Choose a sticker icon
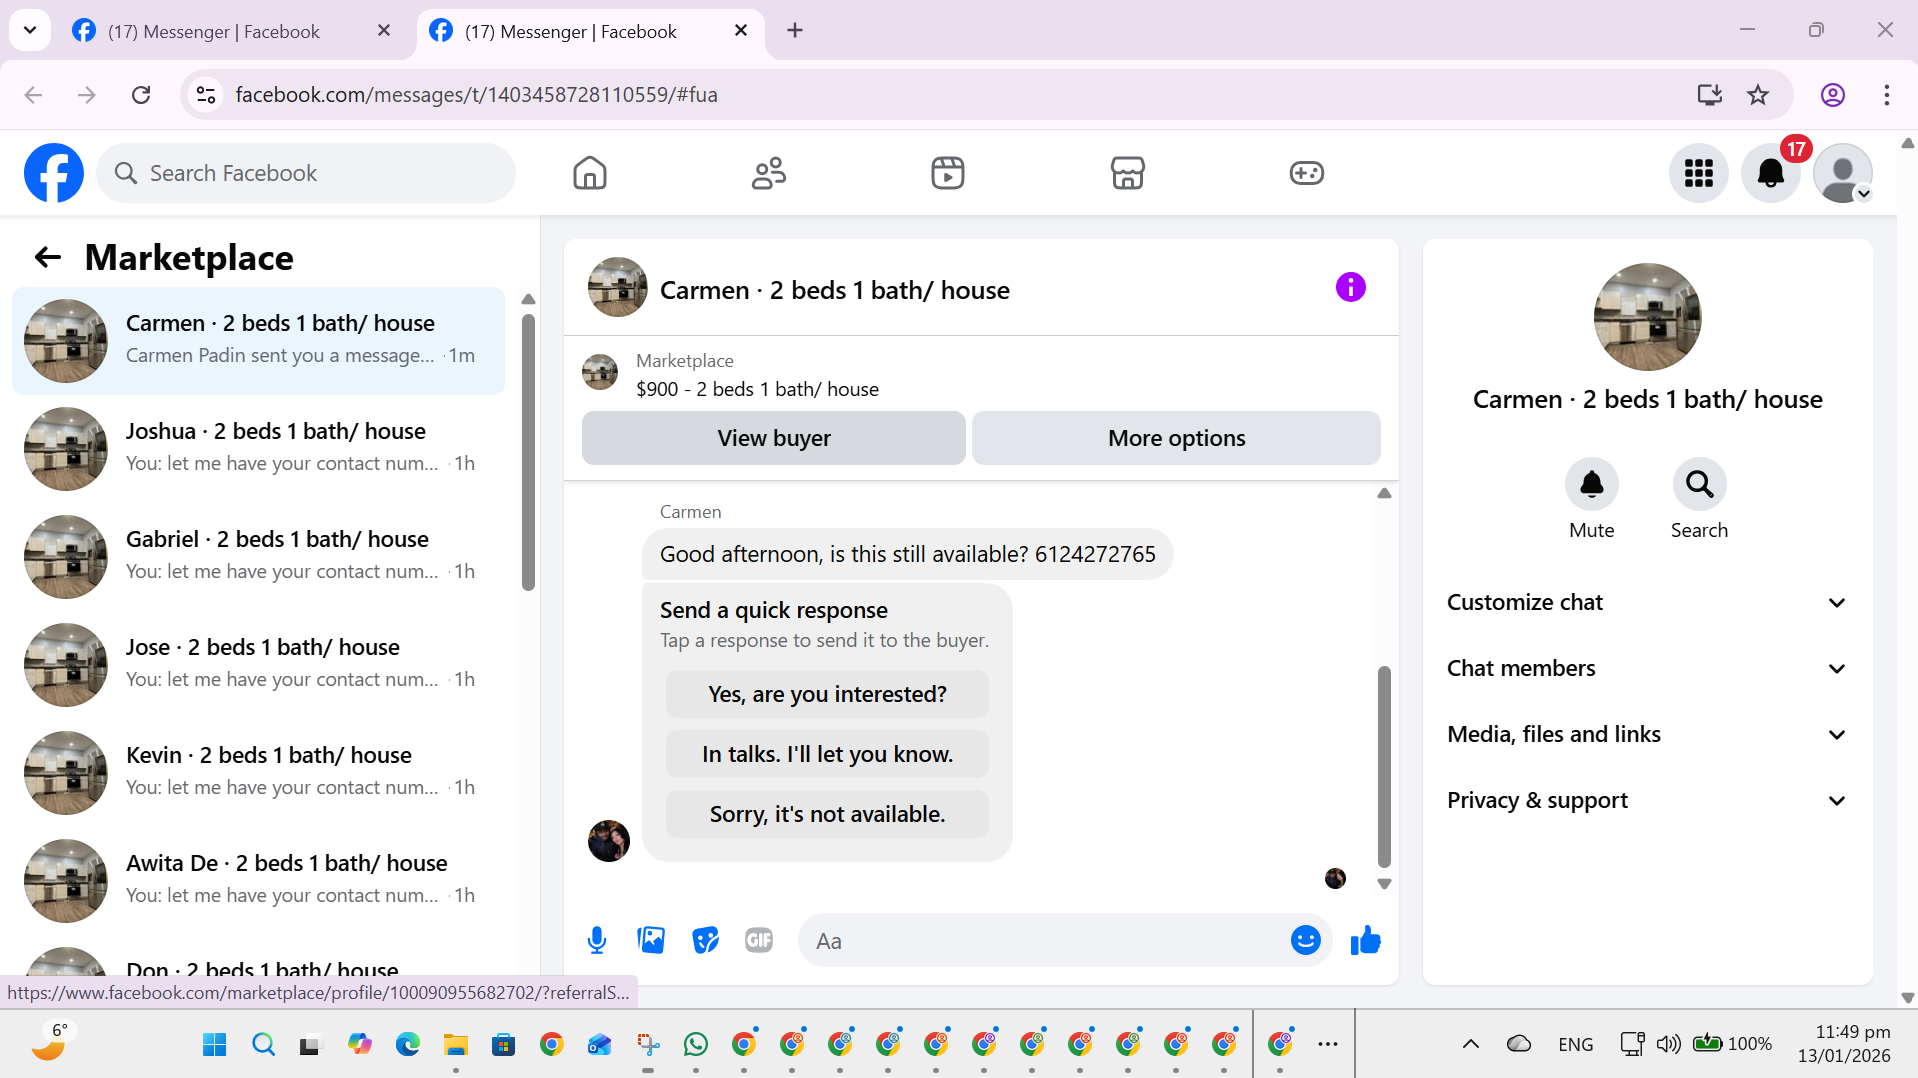1918x1078 pixels. [x=705, y=940]
